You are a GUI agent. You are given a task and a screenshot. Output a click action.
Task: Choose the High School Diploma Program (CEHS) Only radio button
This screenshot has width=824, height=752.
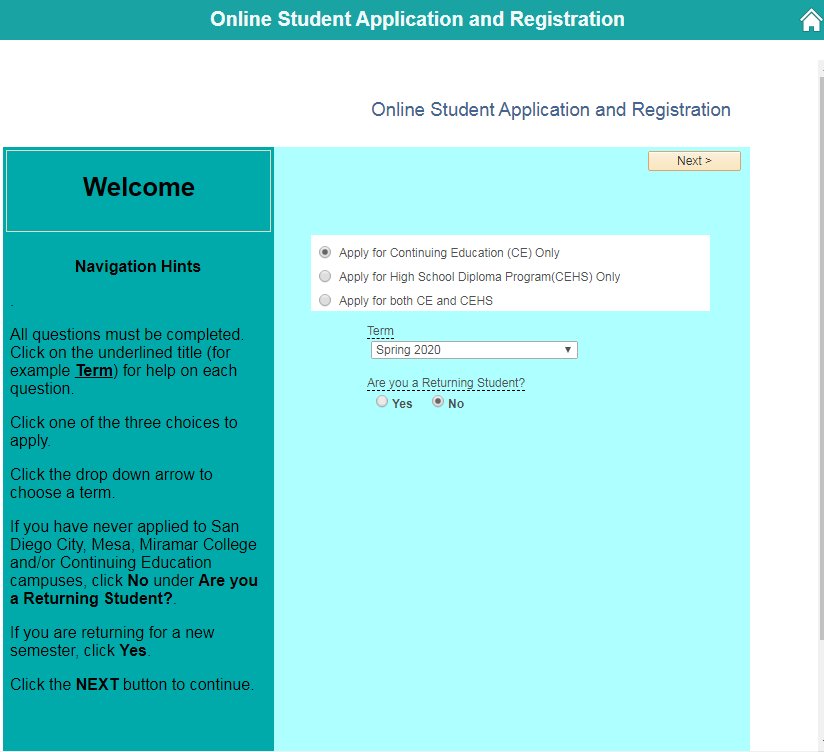point(325,277)
